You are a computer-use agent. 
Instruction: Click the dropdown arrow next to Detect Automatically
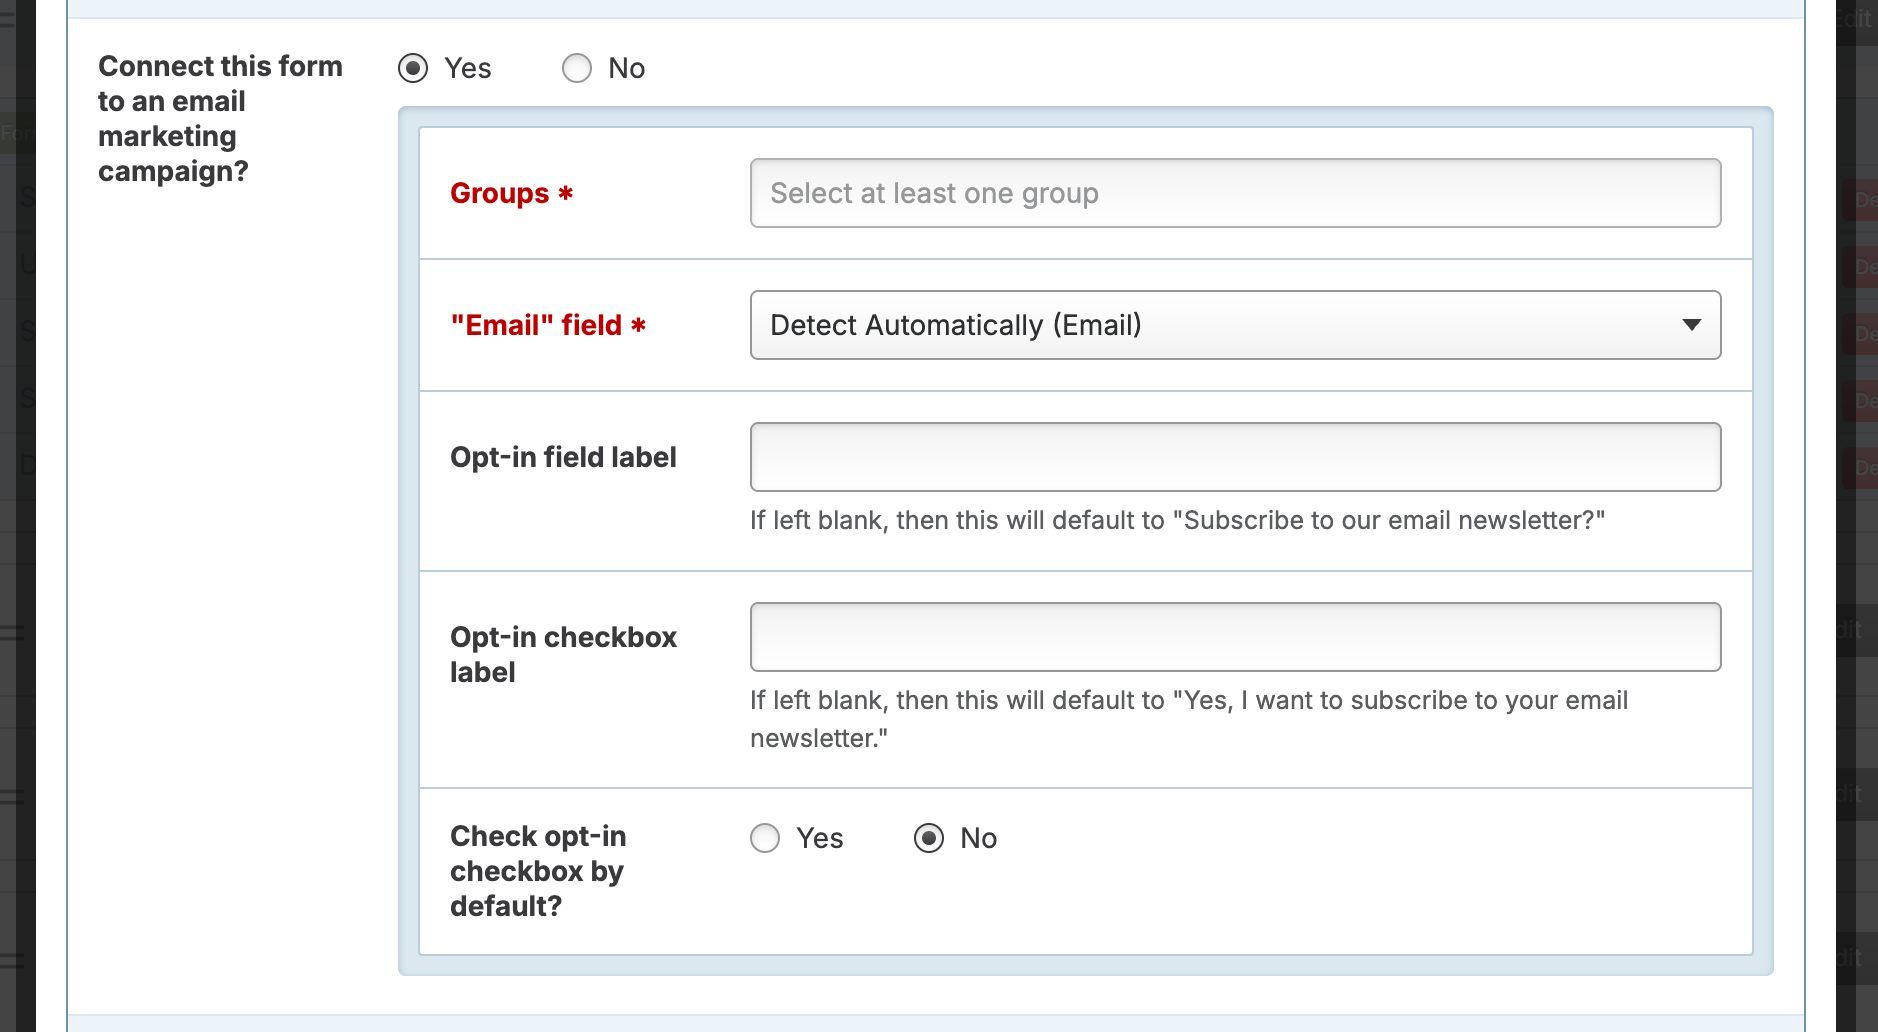[x=1692, y=325]
